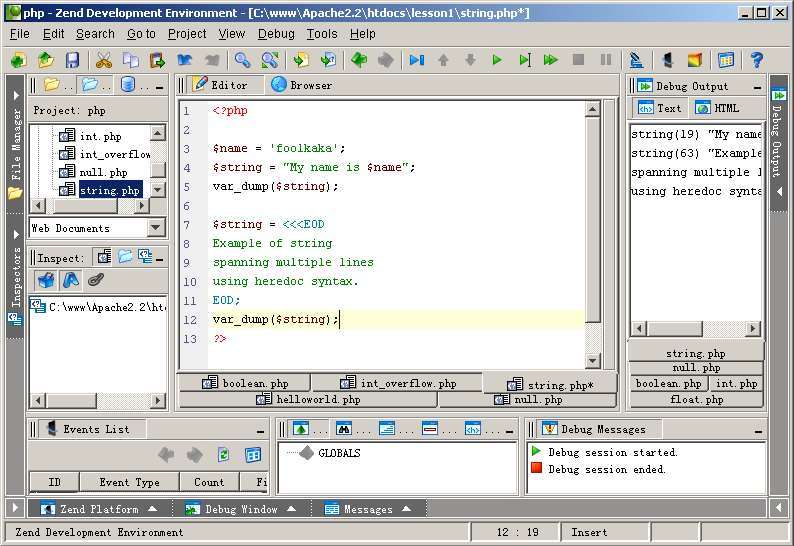794x546 pixels.
Task: Click the green back navigation arrow
Action: point(359,60)
